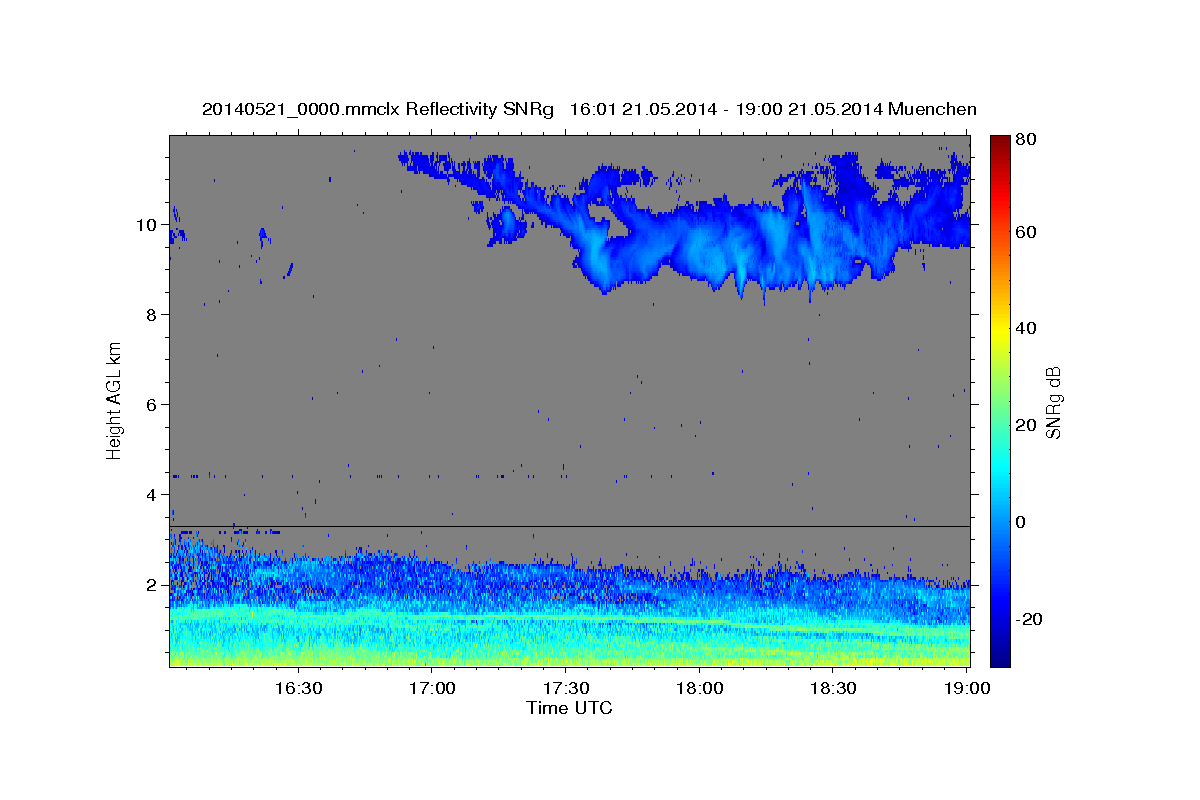Click the 18:00 time tick label
This screenshot has height=800, width=1200.
click(x=699, y=689)
